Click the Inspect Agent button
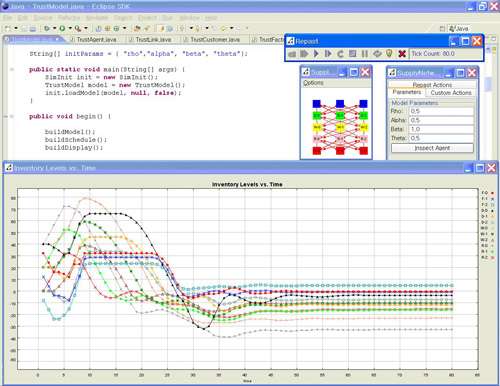The height and width of the screenshot is (386, 500). 432,148
